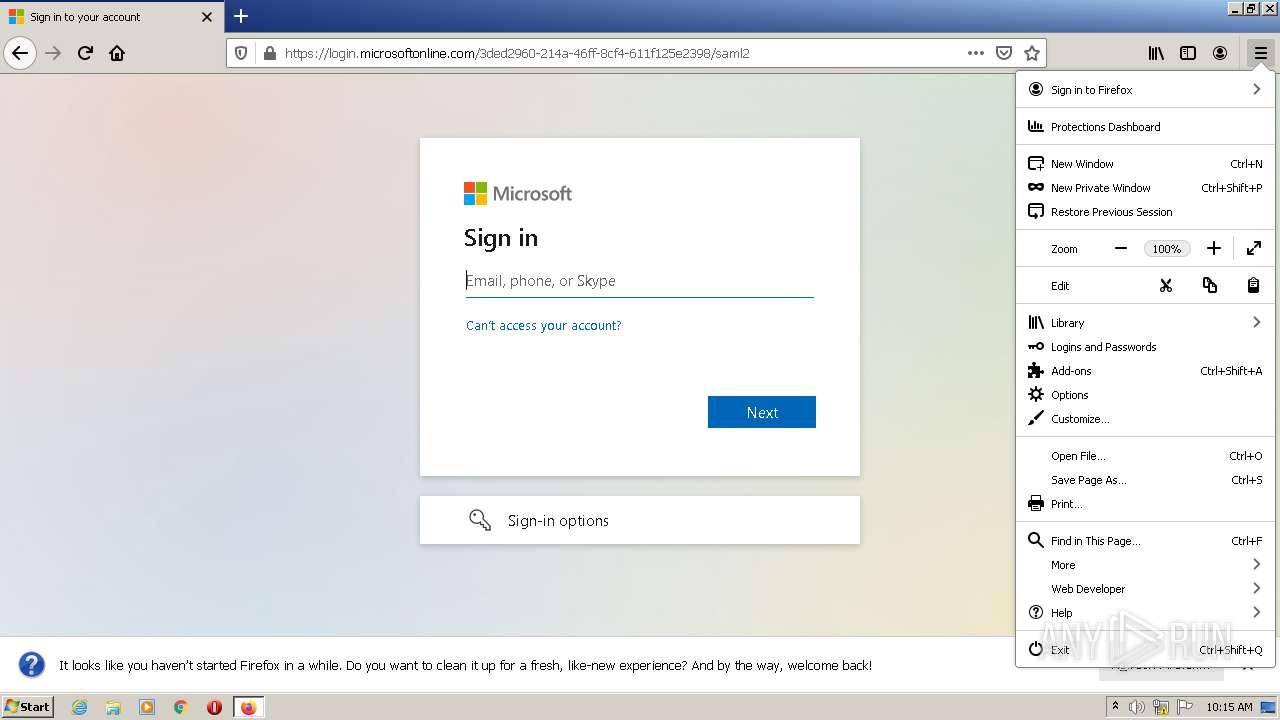Copy using the Edit row copy icon
Viewport: 1280px width, 720px height.
[x=1209, y=285]
